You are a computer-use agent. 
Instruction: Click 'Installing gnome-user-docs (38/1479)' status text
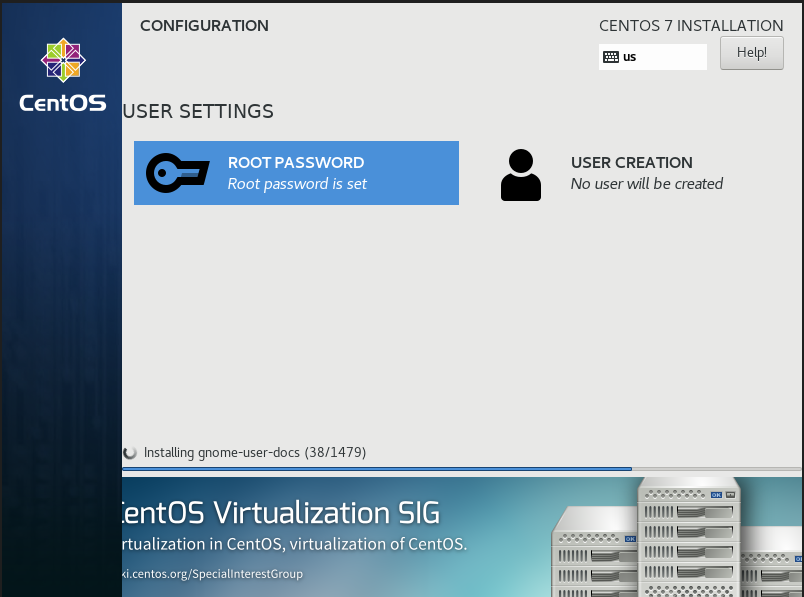pyautogui.click(x=255, y=452)
